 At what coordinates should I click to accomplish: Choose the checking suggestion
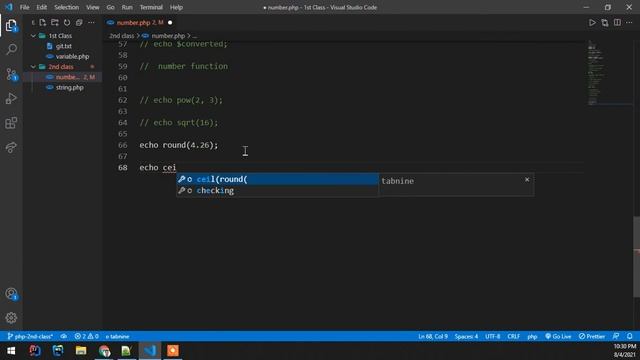click(x=277, y=191)
